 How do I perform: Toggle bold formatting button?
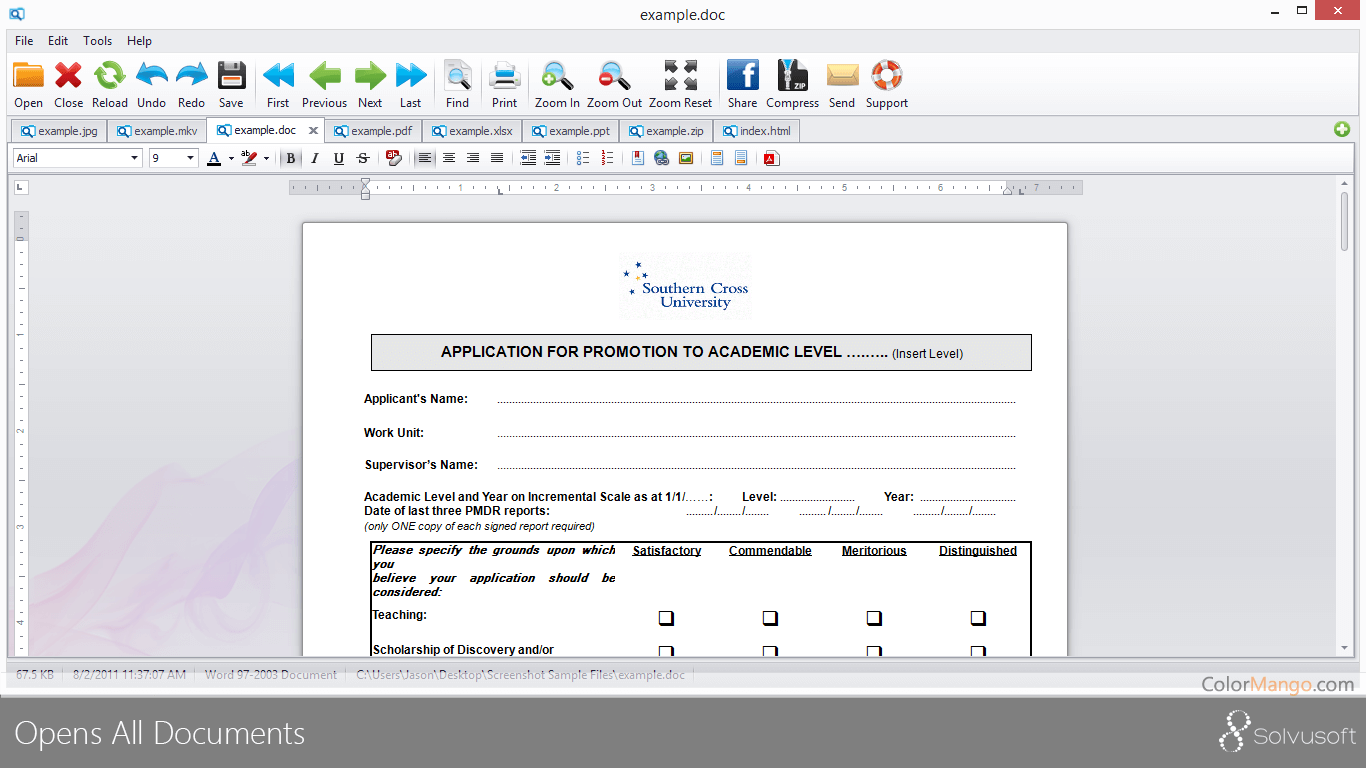point(291,158)
